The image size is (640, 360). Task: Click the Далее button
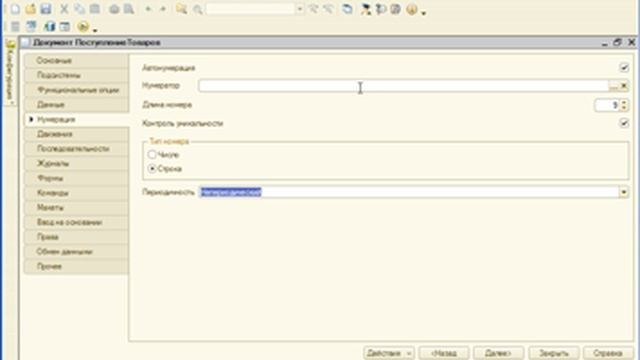tap(498, 353)
